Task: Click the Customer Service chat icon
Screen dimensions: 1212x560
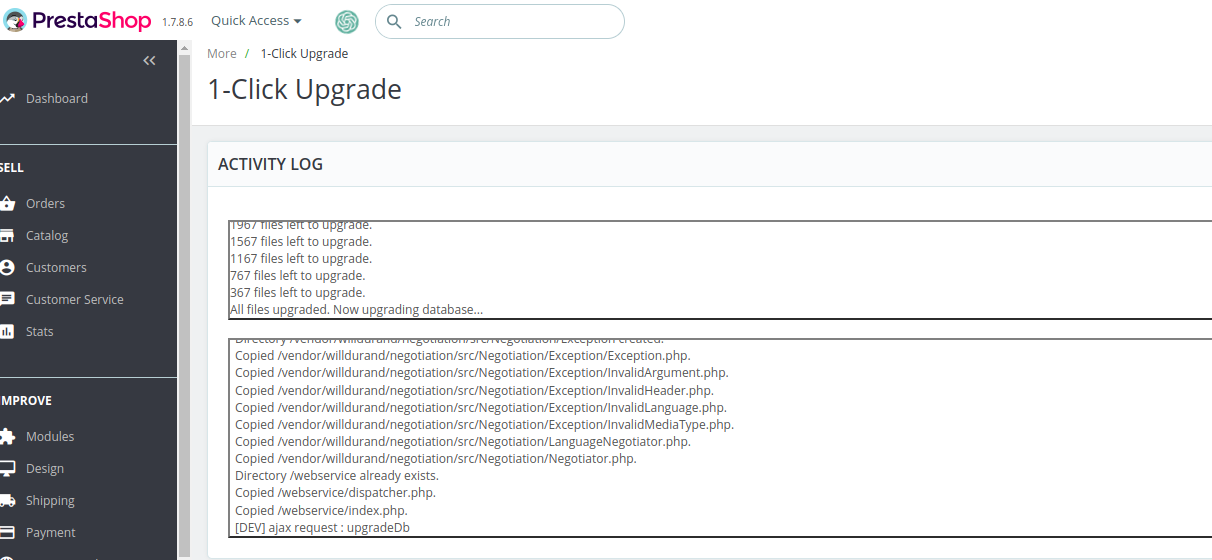Action: tap(7, 299)
